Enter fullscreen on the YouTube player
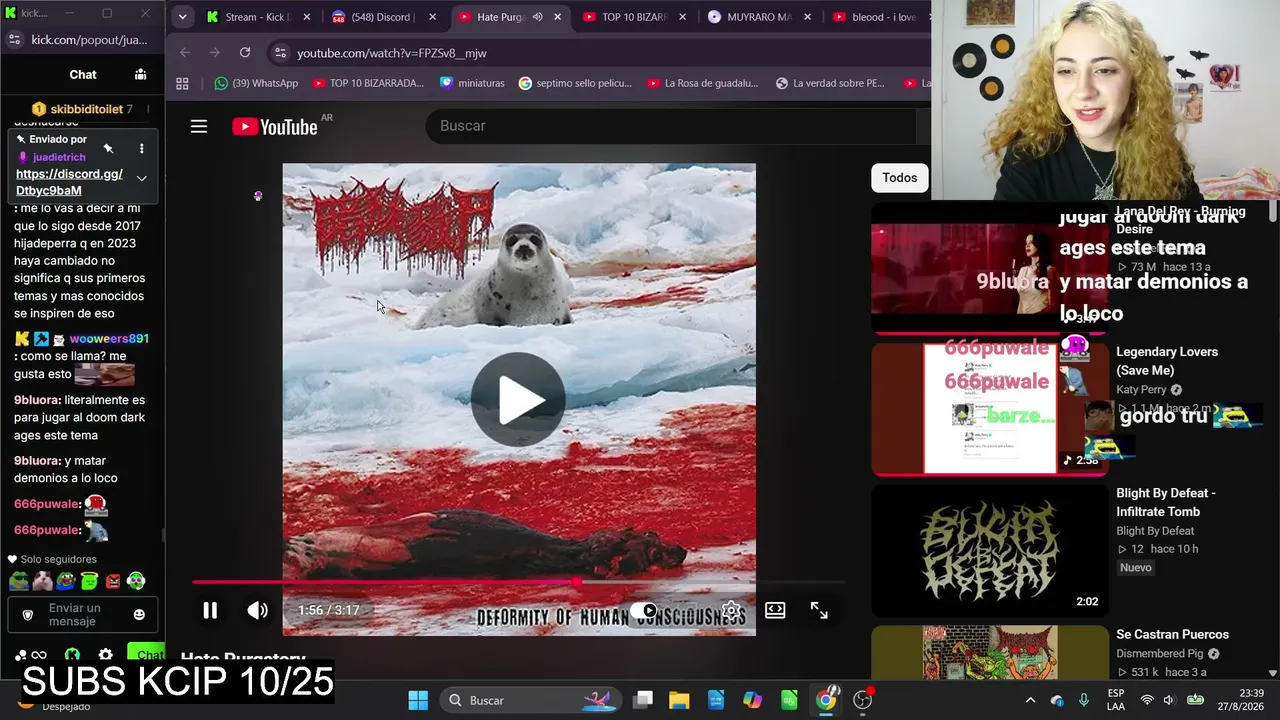1280x720 pixels. click(819, 610)
